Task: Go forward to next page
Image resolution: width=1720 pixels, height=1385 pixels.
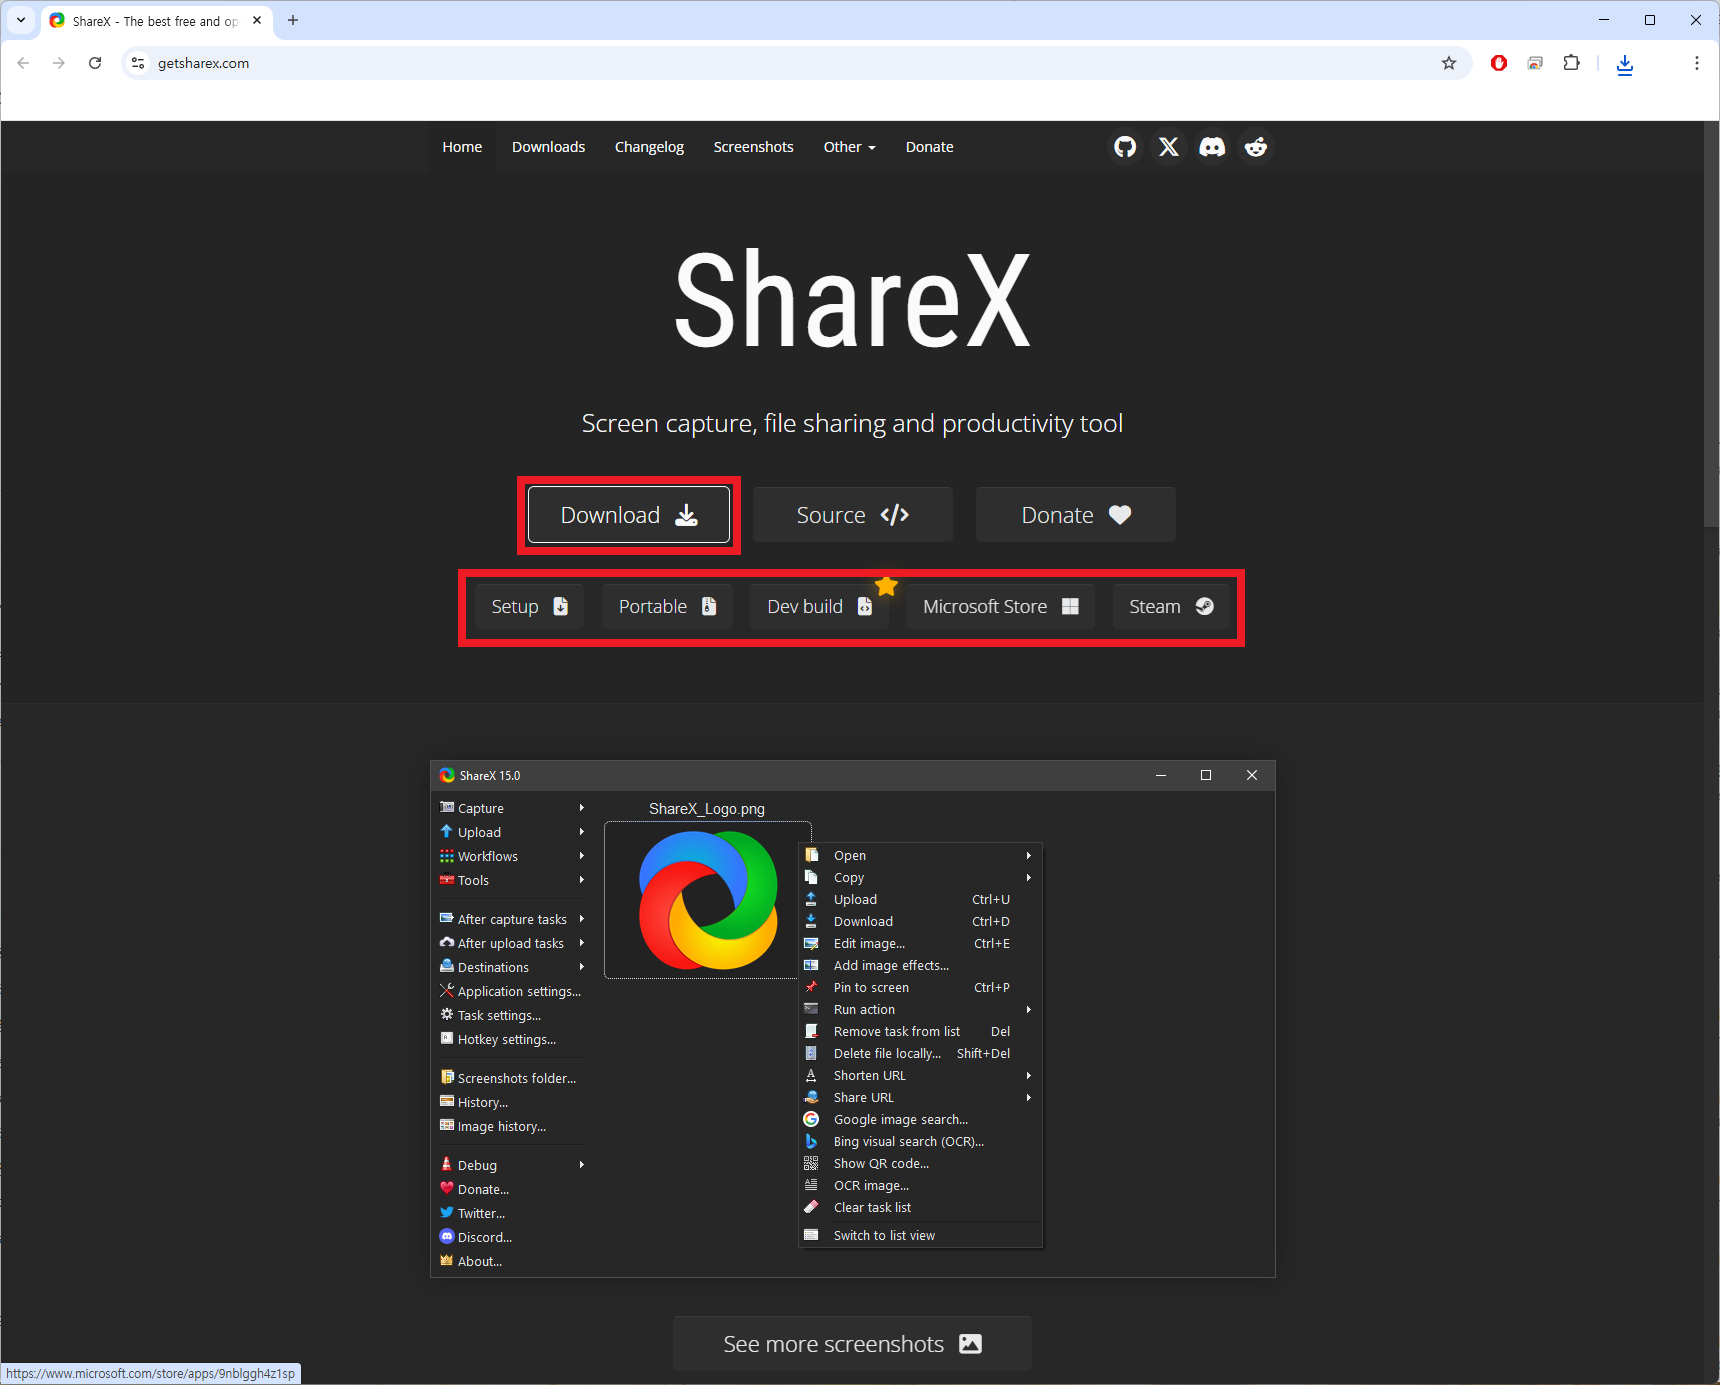Action: tap(59, 63)
